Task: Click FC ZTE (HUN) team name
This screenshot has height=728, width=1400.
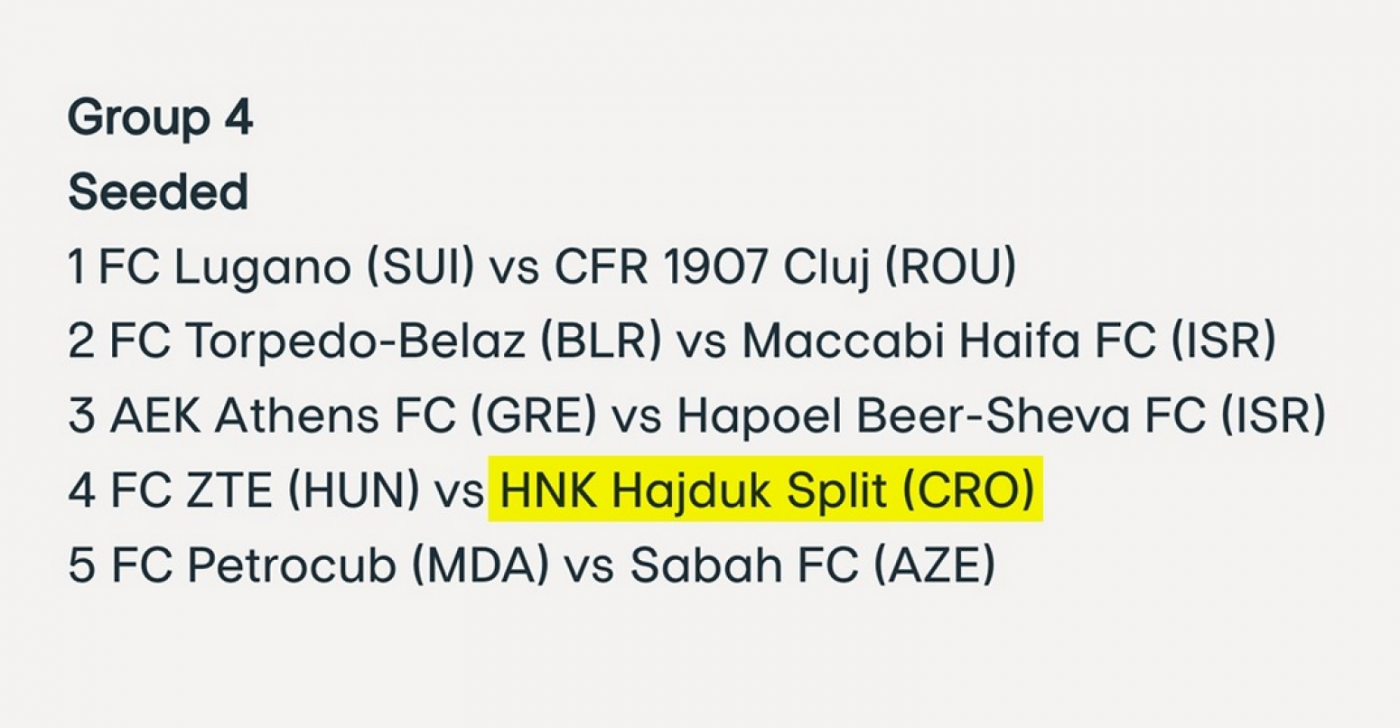Action: point(265,492)
